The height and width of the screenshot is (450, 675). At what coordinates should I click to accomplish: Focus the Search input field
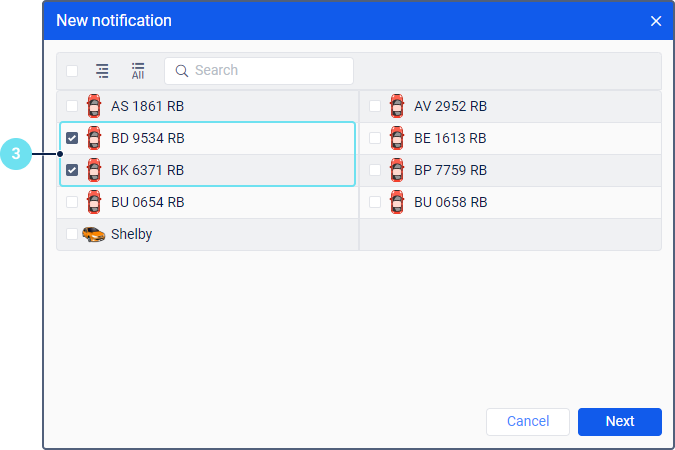click(x=270, y=71)
